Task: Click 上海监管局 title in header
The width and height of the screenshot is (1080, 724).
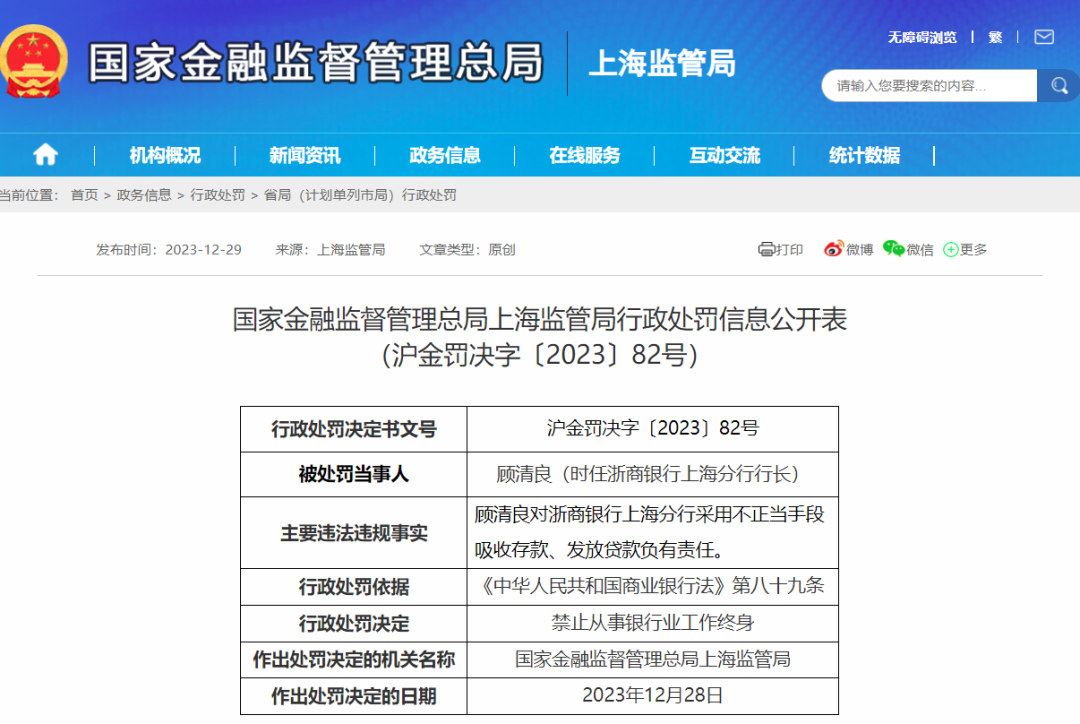Action: point(661,63)
